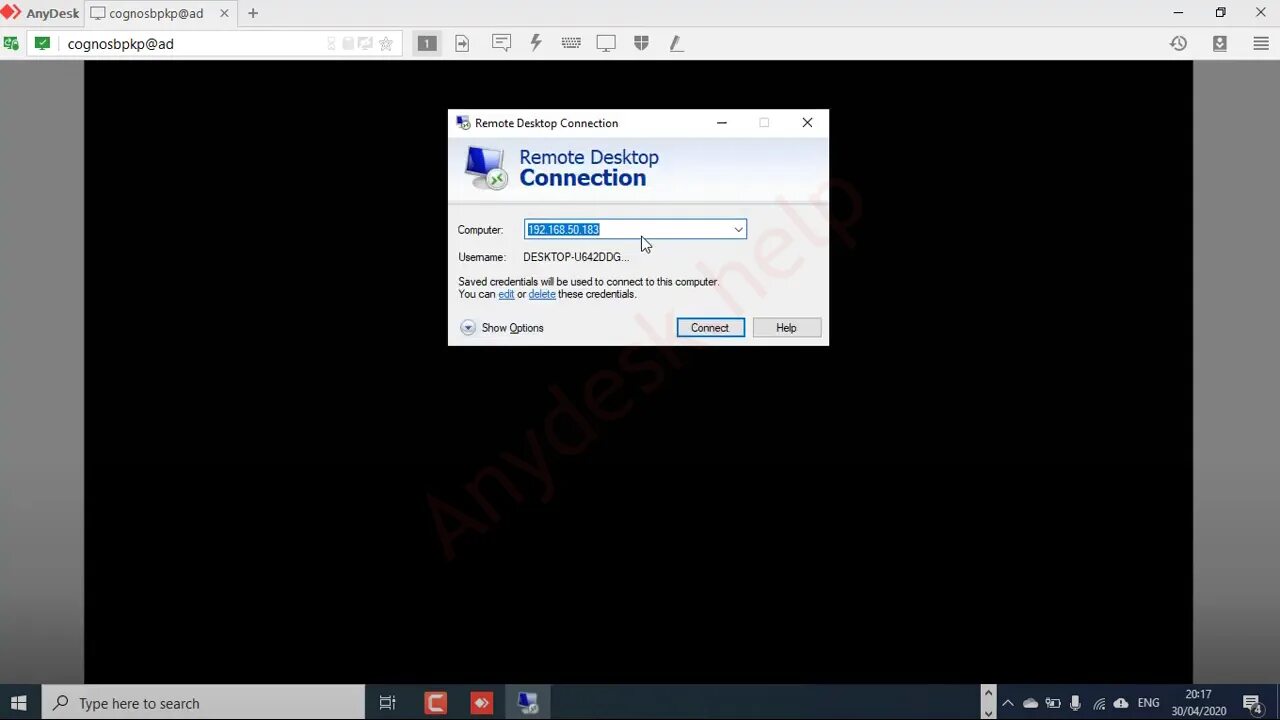Show hidden tray icons chevron

pos(1008,703)
